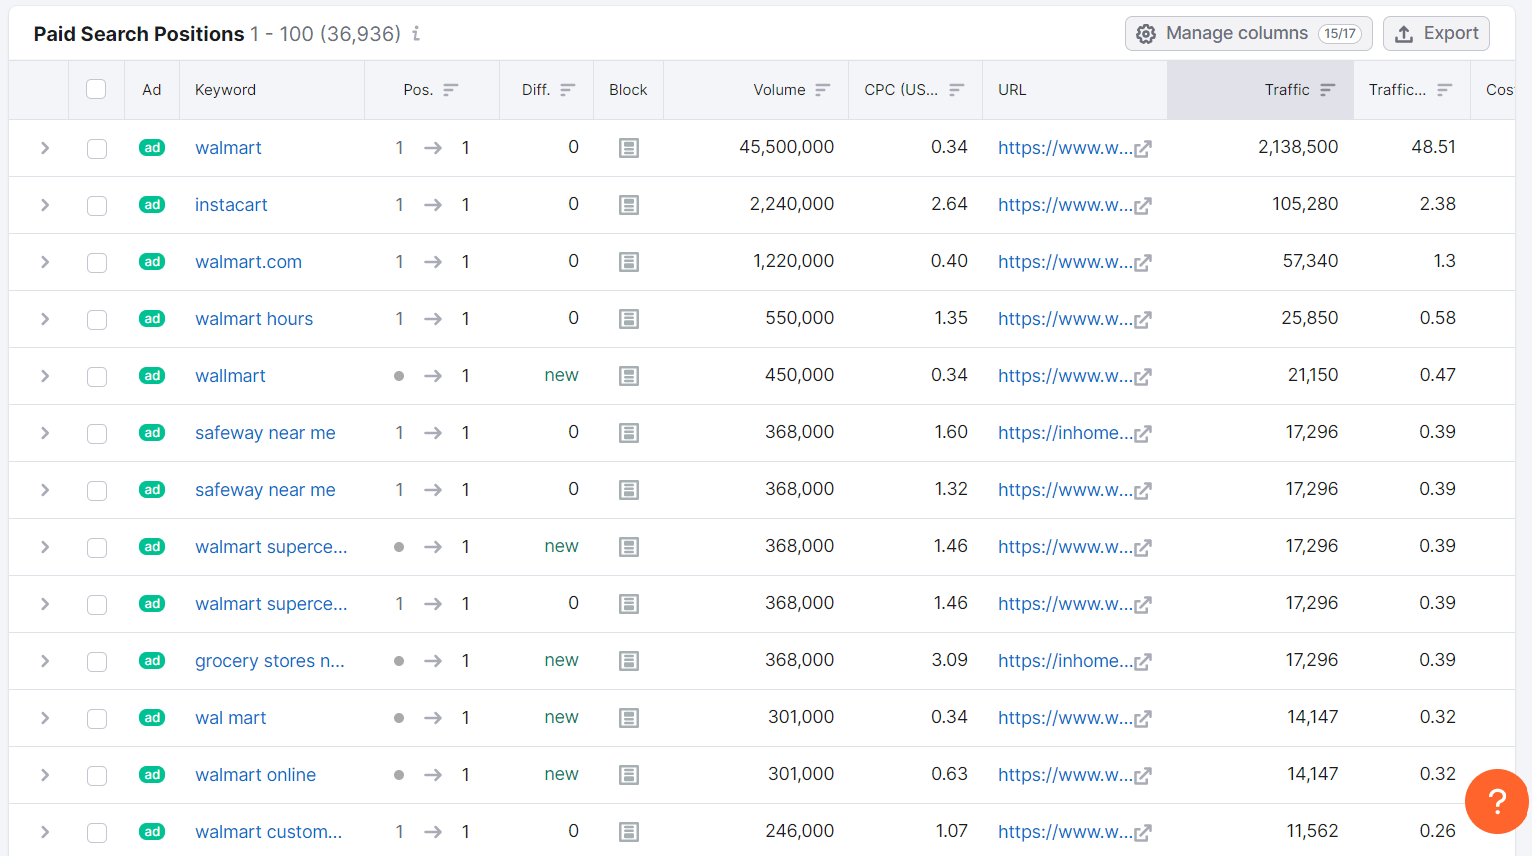The image size is (1532, 856).
Task: View ad block icon for instacart row
Action: click(x=629, y=205)
